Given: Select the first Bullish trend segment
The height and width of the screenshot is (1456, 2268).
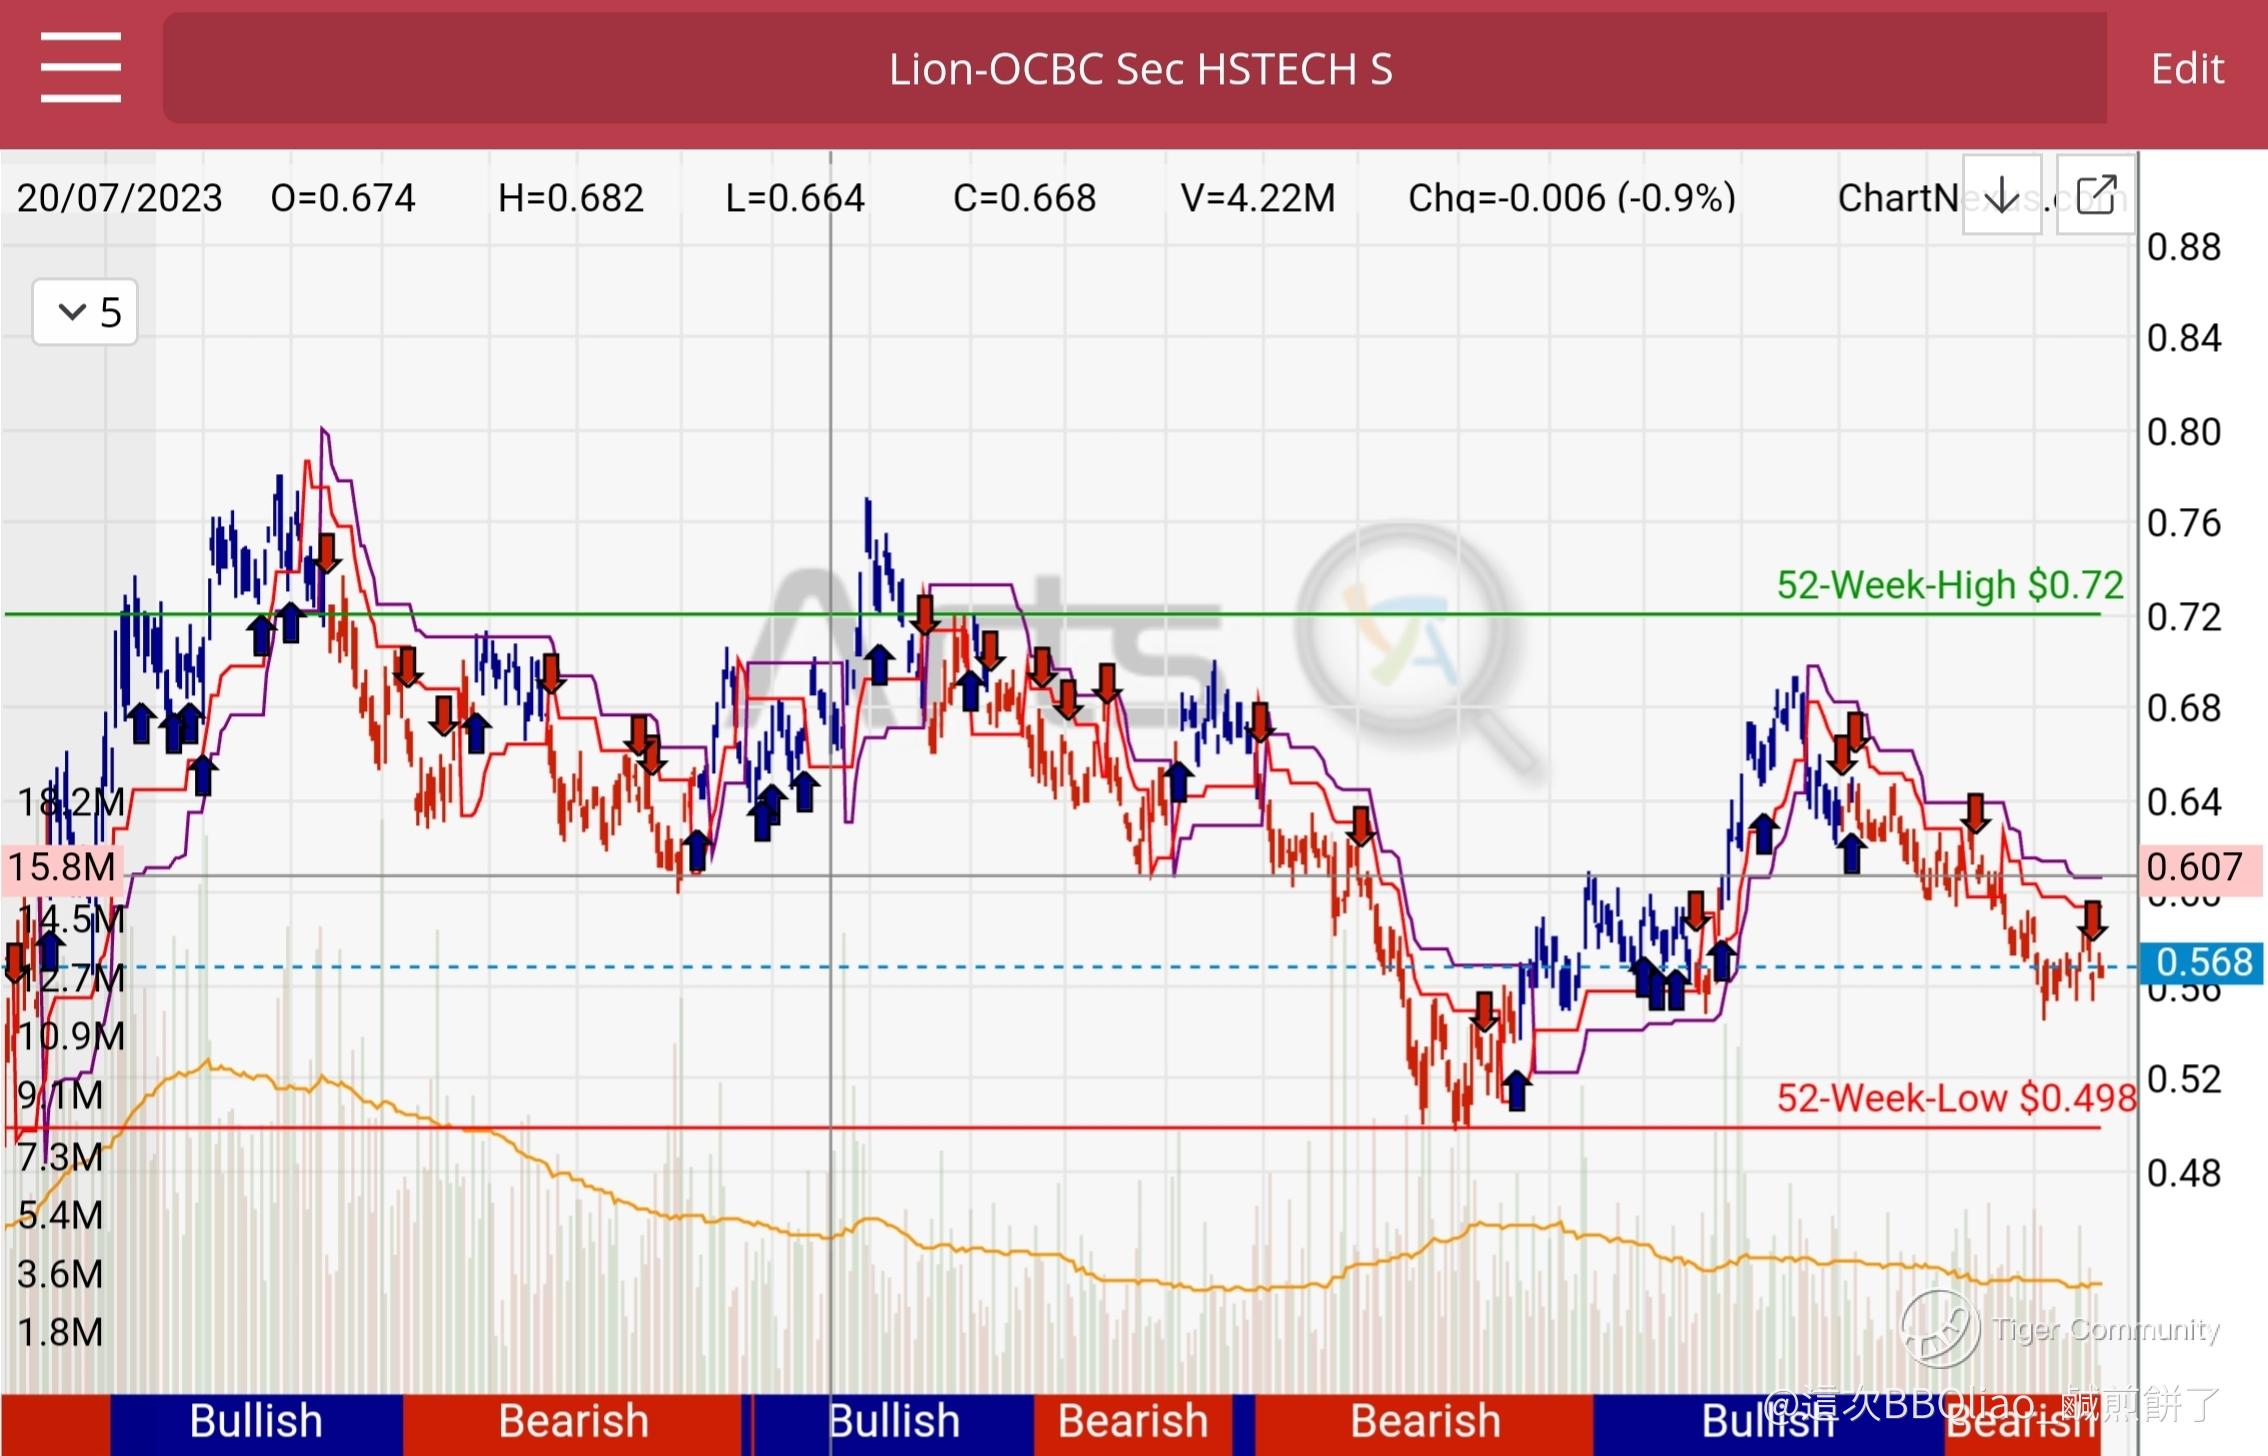Looking at the screenshot, I should click(x=256, y=1422).
